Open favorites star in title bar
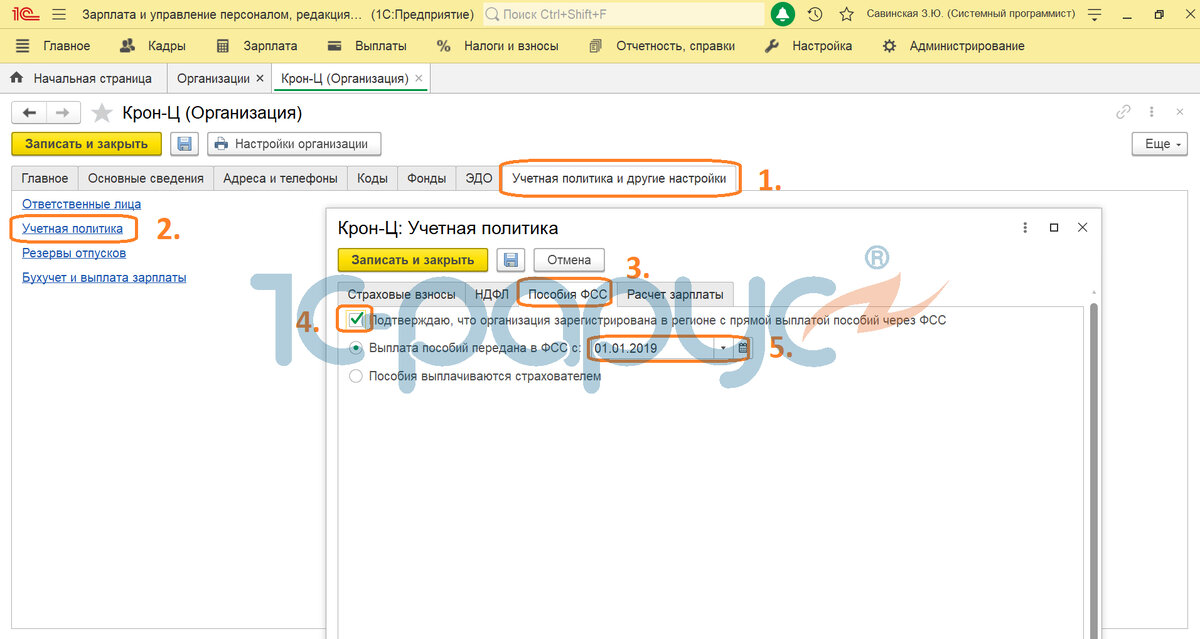Viewport: 1200px width, 639px height. point(847,14)
